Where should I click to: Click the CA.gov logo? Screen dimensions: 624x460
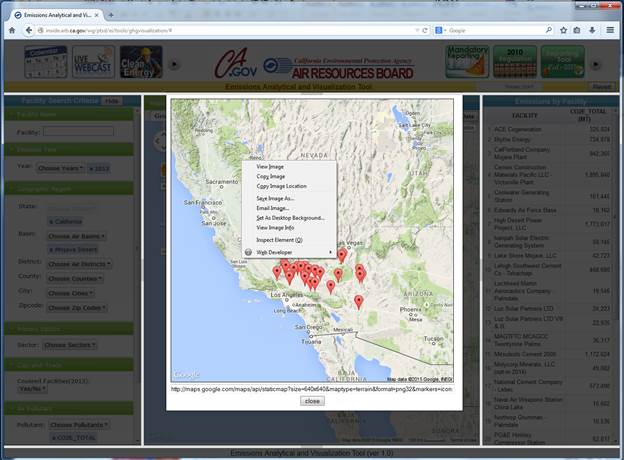tap(238, 64)
